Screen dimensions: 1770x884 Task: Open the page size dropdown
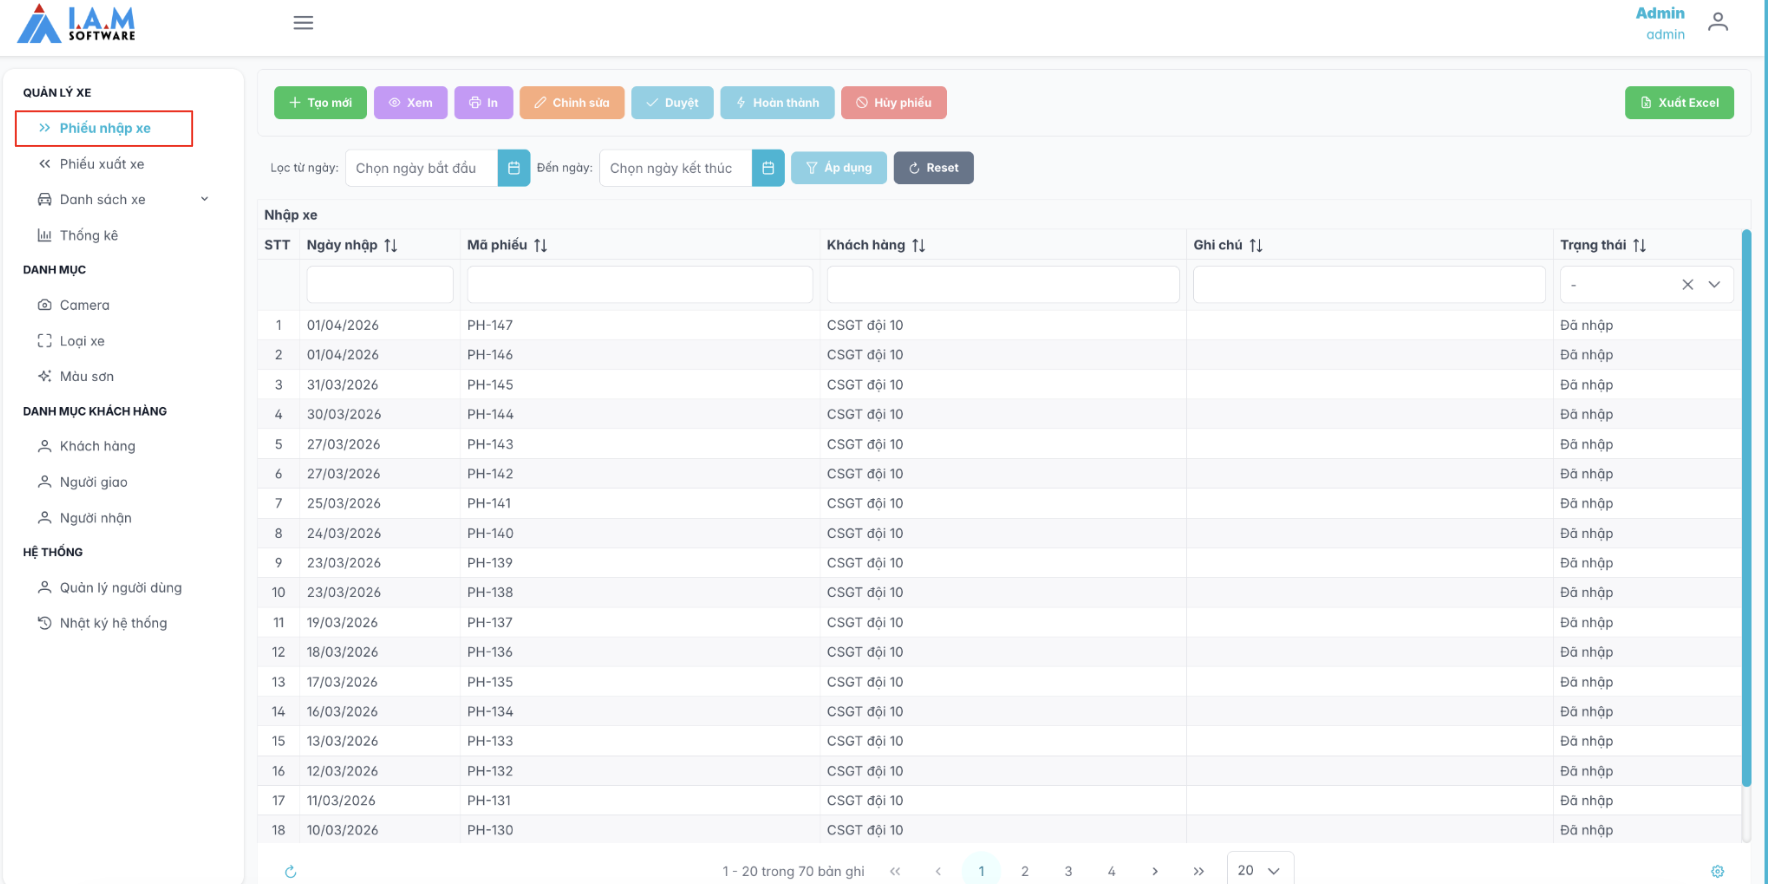pos(1260,870)
